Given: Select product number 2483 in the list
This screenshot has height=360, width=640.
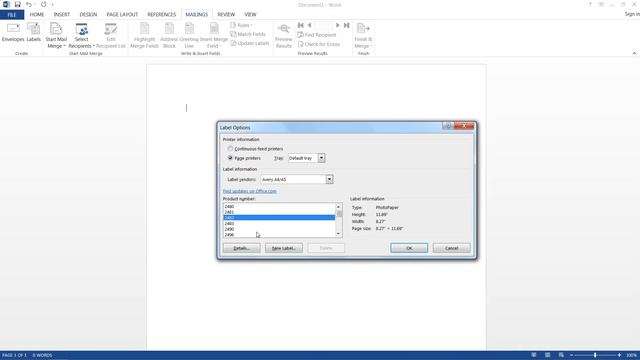Looking at the screenshot, I should 279,224.
